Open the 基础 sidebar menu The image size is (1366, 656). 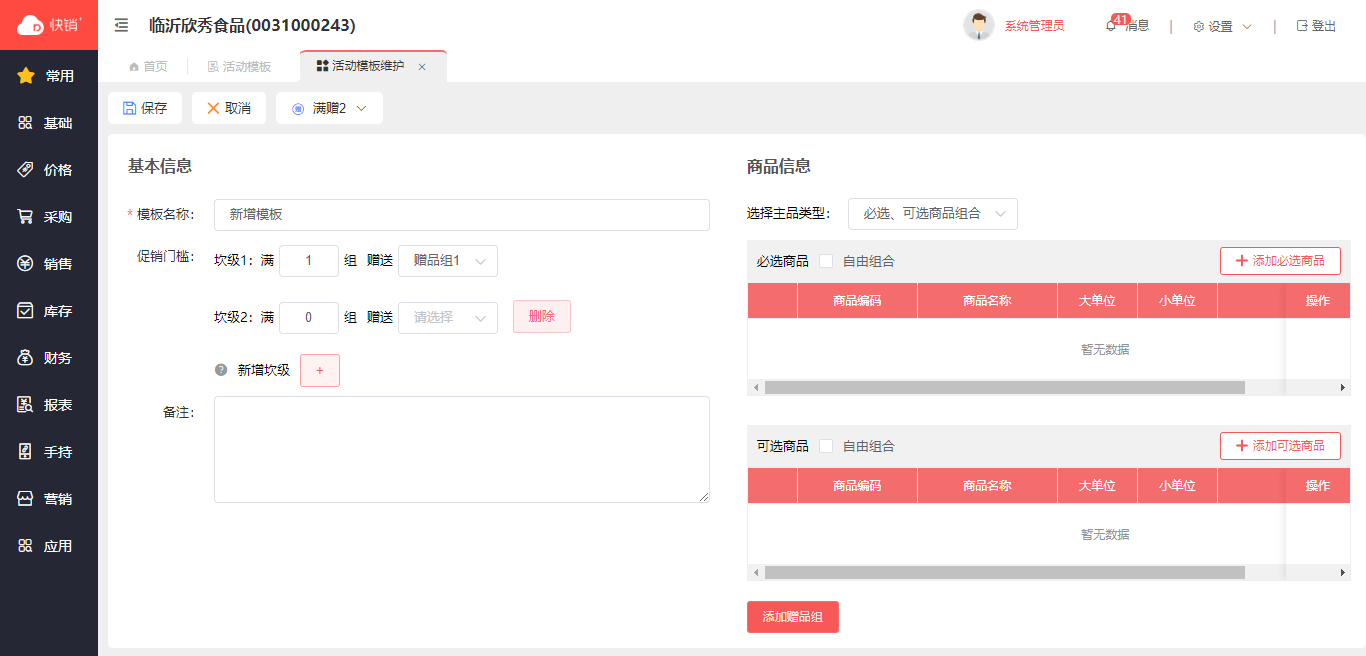click(49, 123)
